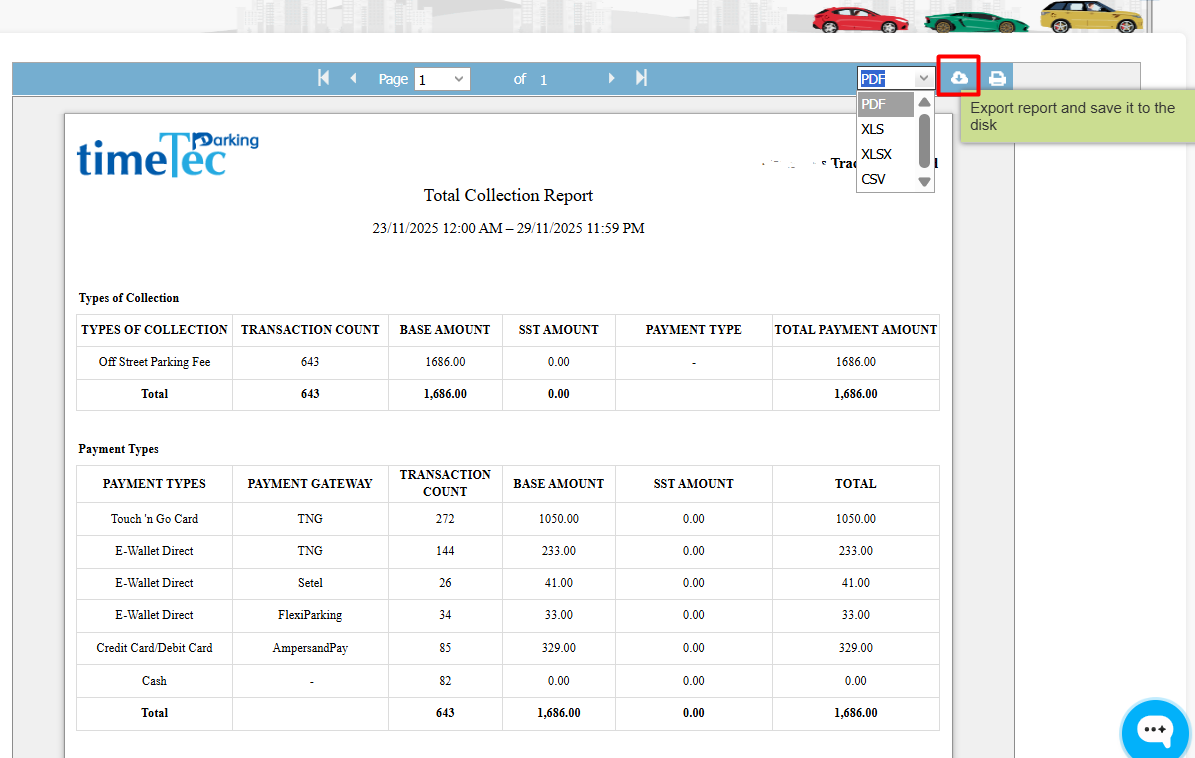1195x758 pixels.
Task: Open the chat support bubble
Action: (x=1155, y=730)
